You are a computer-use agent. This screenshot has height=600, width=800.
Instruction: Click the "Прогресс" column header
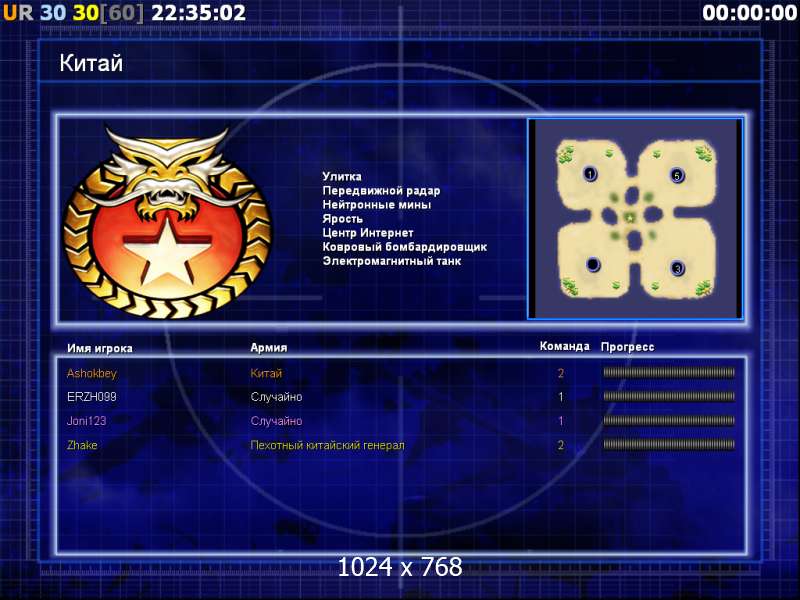pyautogui.click(x=628, y=347)
